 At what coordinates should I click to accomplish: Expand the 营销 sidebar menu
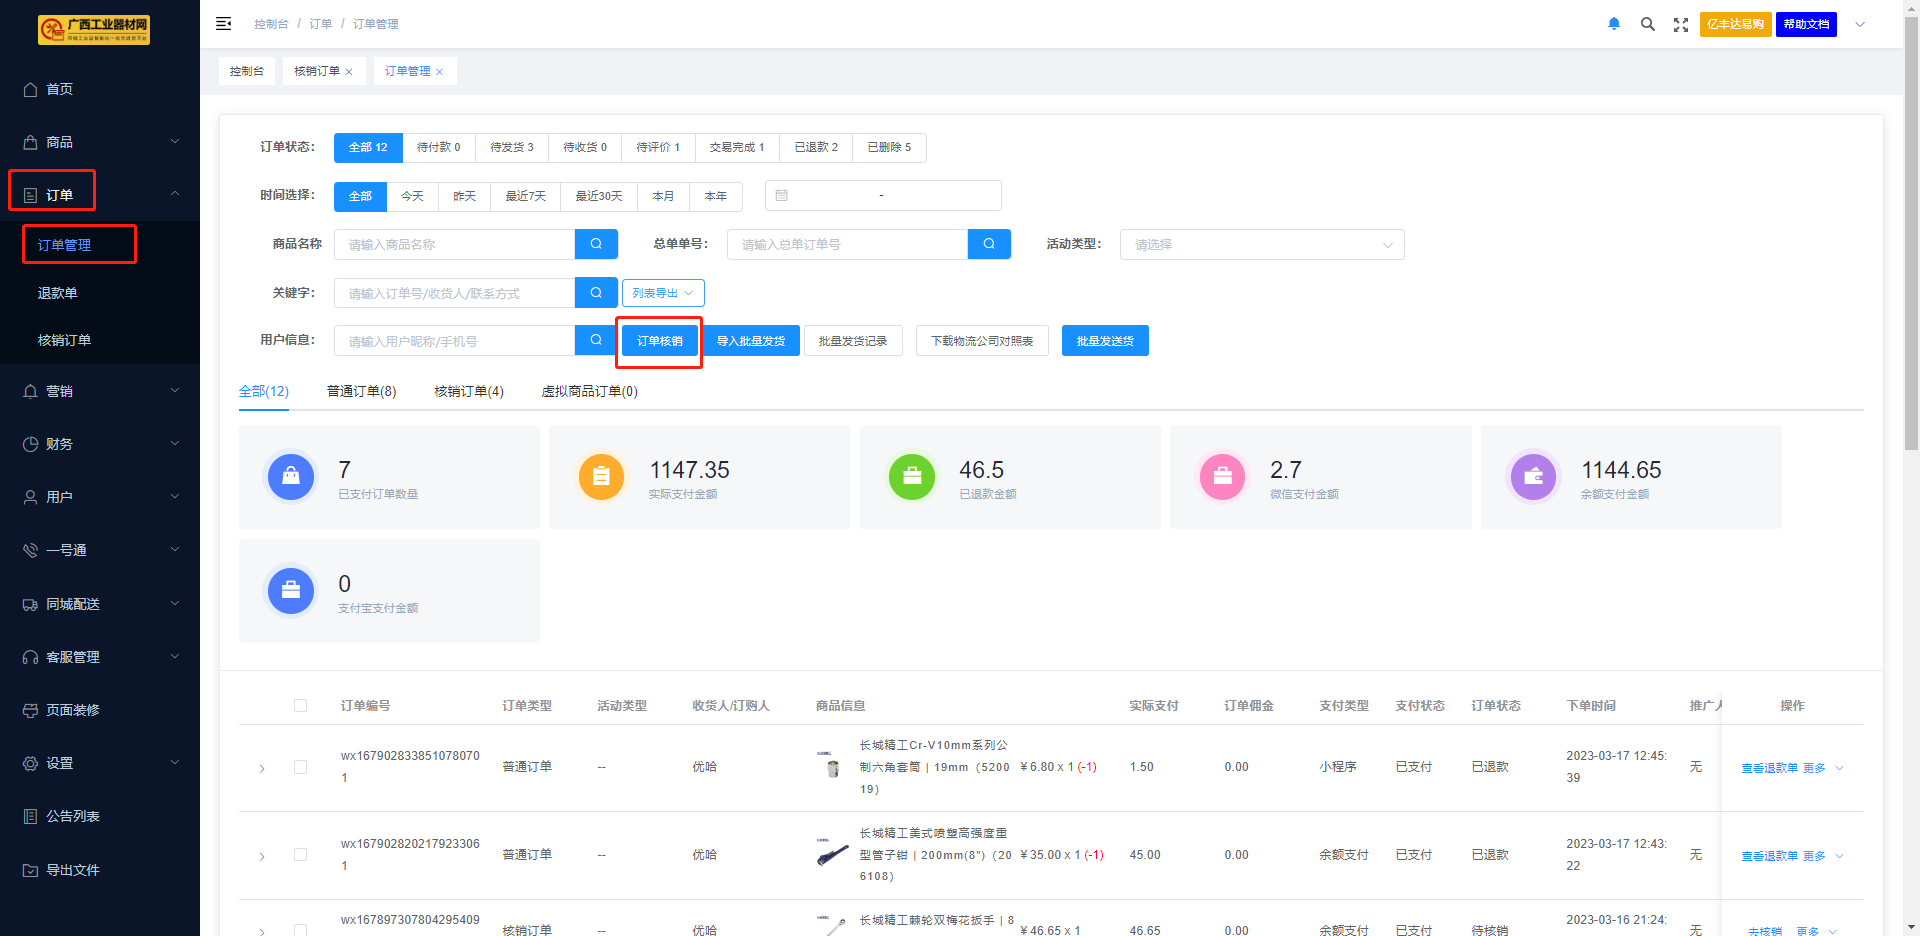[100, 391]
